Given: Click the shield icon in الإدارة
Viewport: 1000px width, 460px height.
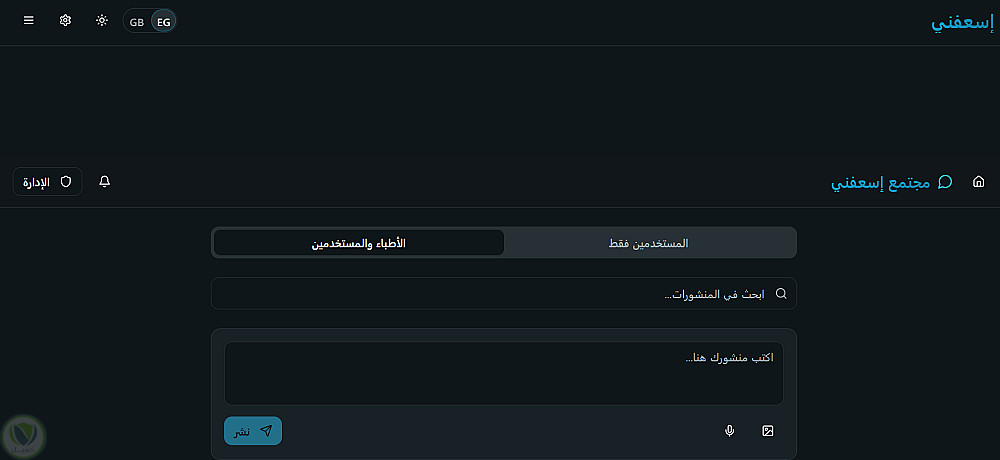Looking at the screenshot, I should click(x=66, y=182).
